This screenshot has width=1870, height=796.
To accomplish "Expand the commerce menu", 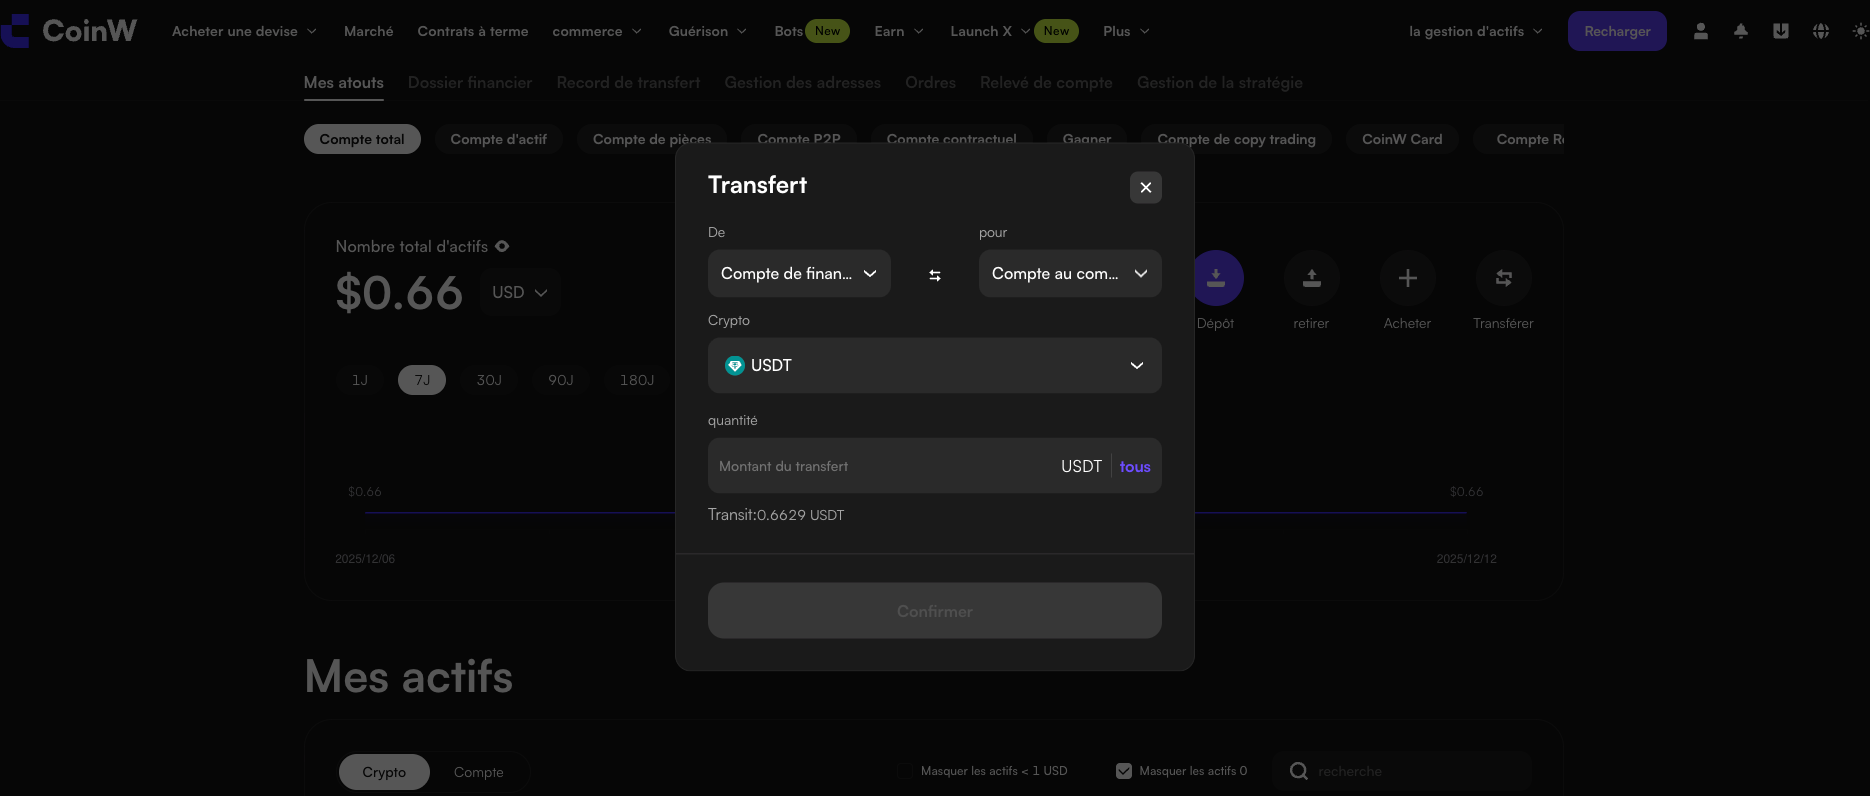I will click(x=597, y=31).
